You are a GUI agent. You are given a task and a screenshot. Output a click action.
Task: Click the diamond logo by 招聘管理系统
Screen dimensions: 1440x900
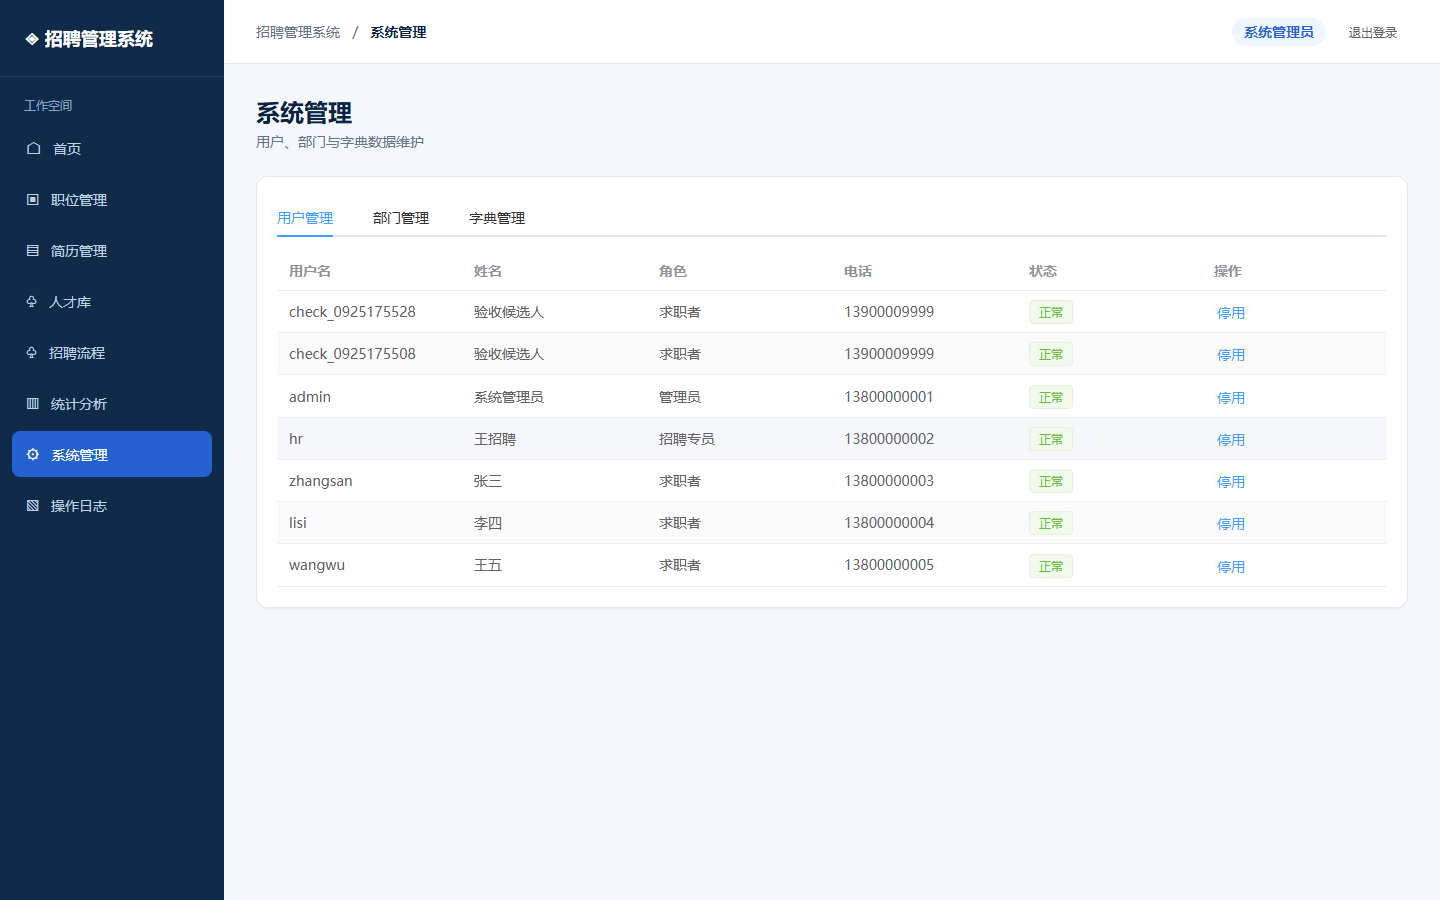[x=32, y=39]
